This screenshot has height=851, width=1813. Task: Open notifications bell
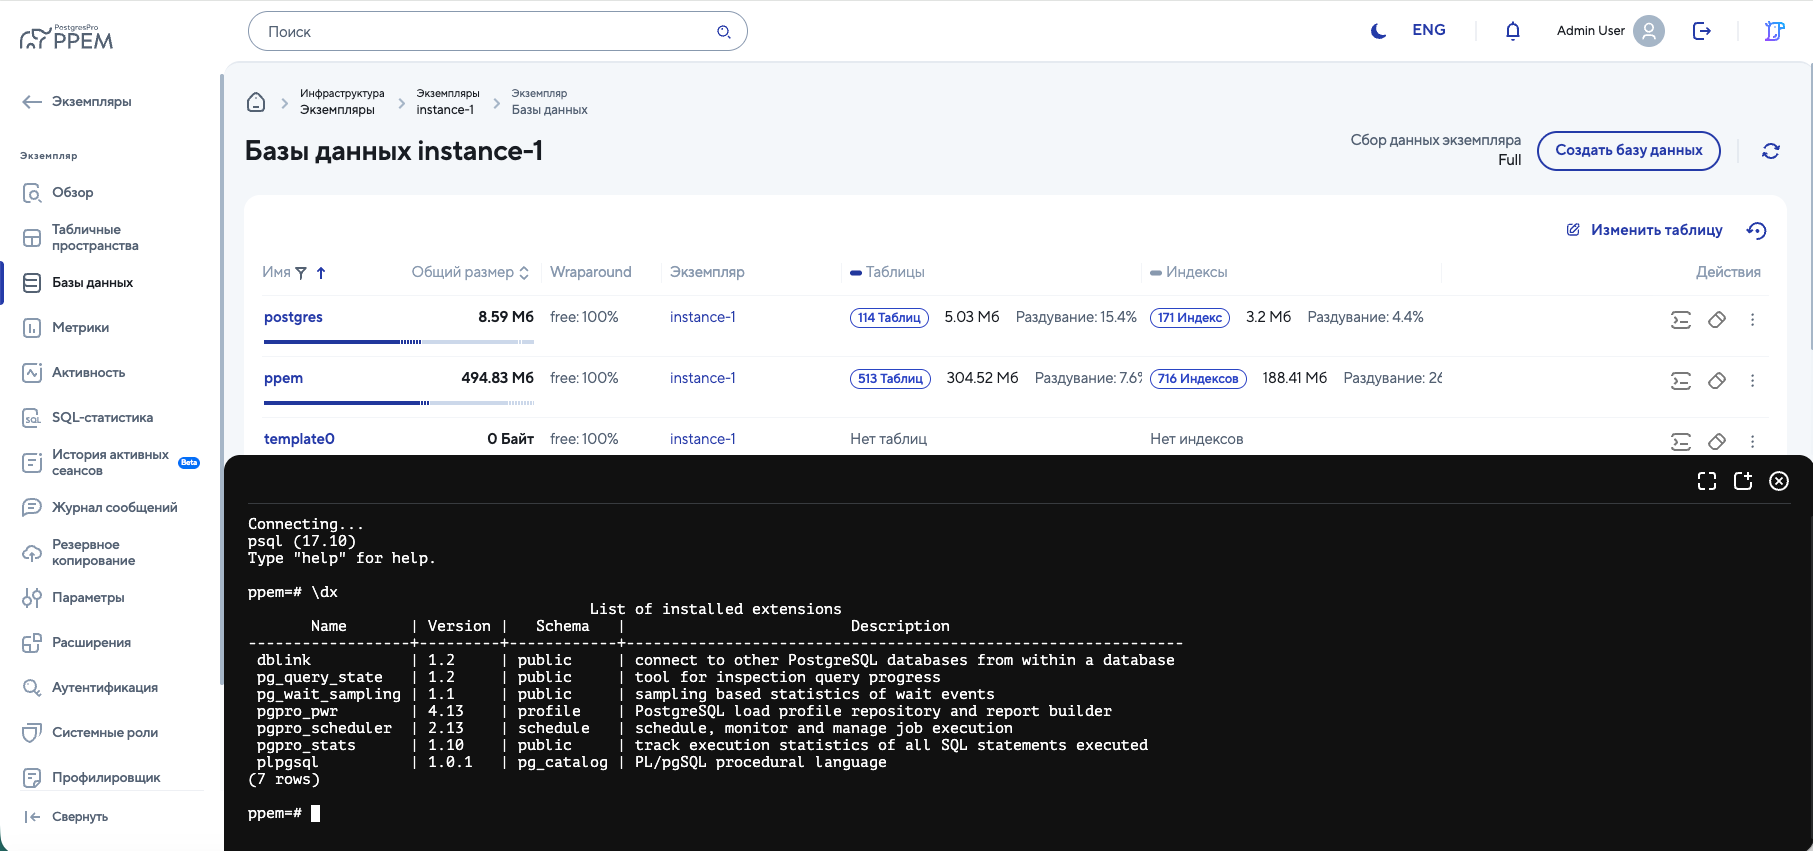click(1513, 31)
